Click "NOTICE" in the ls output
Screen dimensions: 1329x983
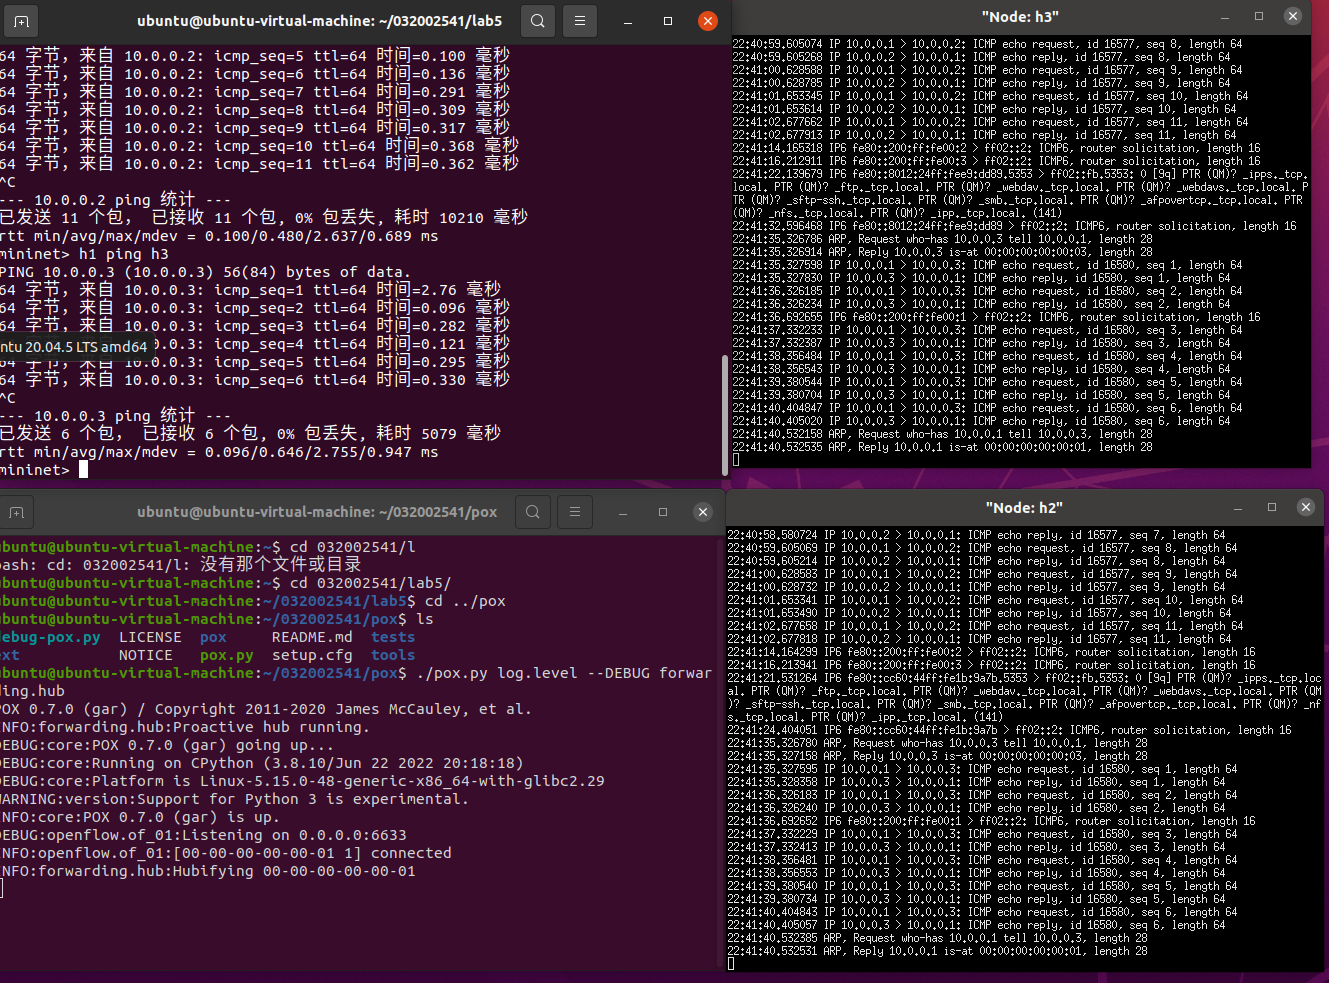[x=146, y=655]
